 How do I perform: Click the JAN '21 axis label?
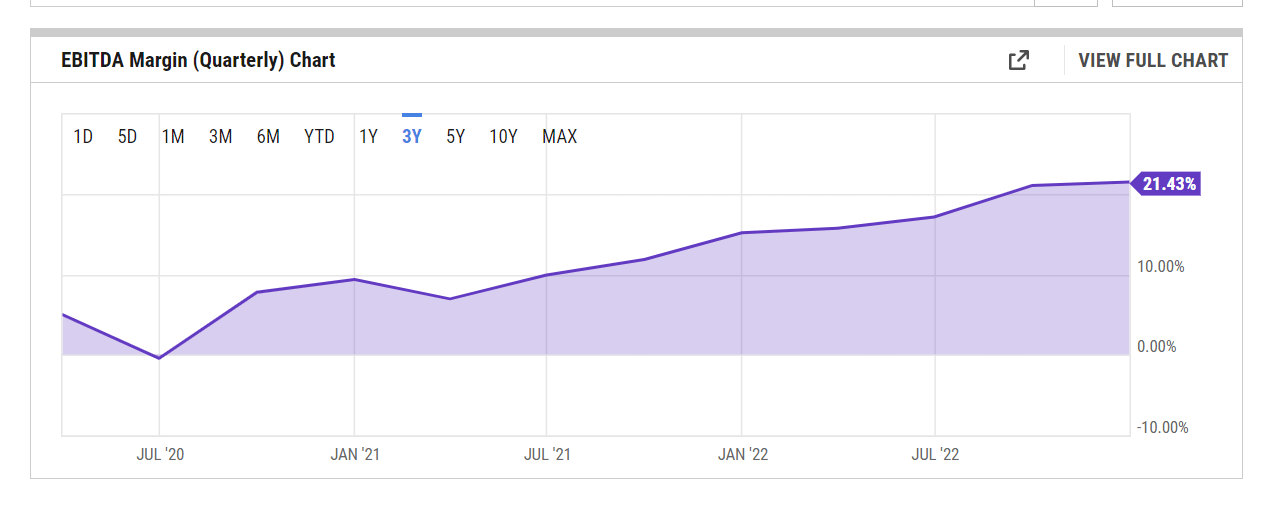(x=354, y=454)
